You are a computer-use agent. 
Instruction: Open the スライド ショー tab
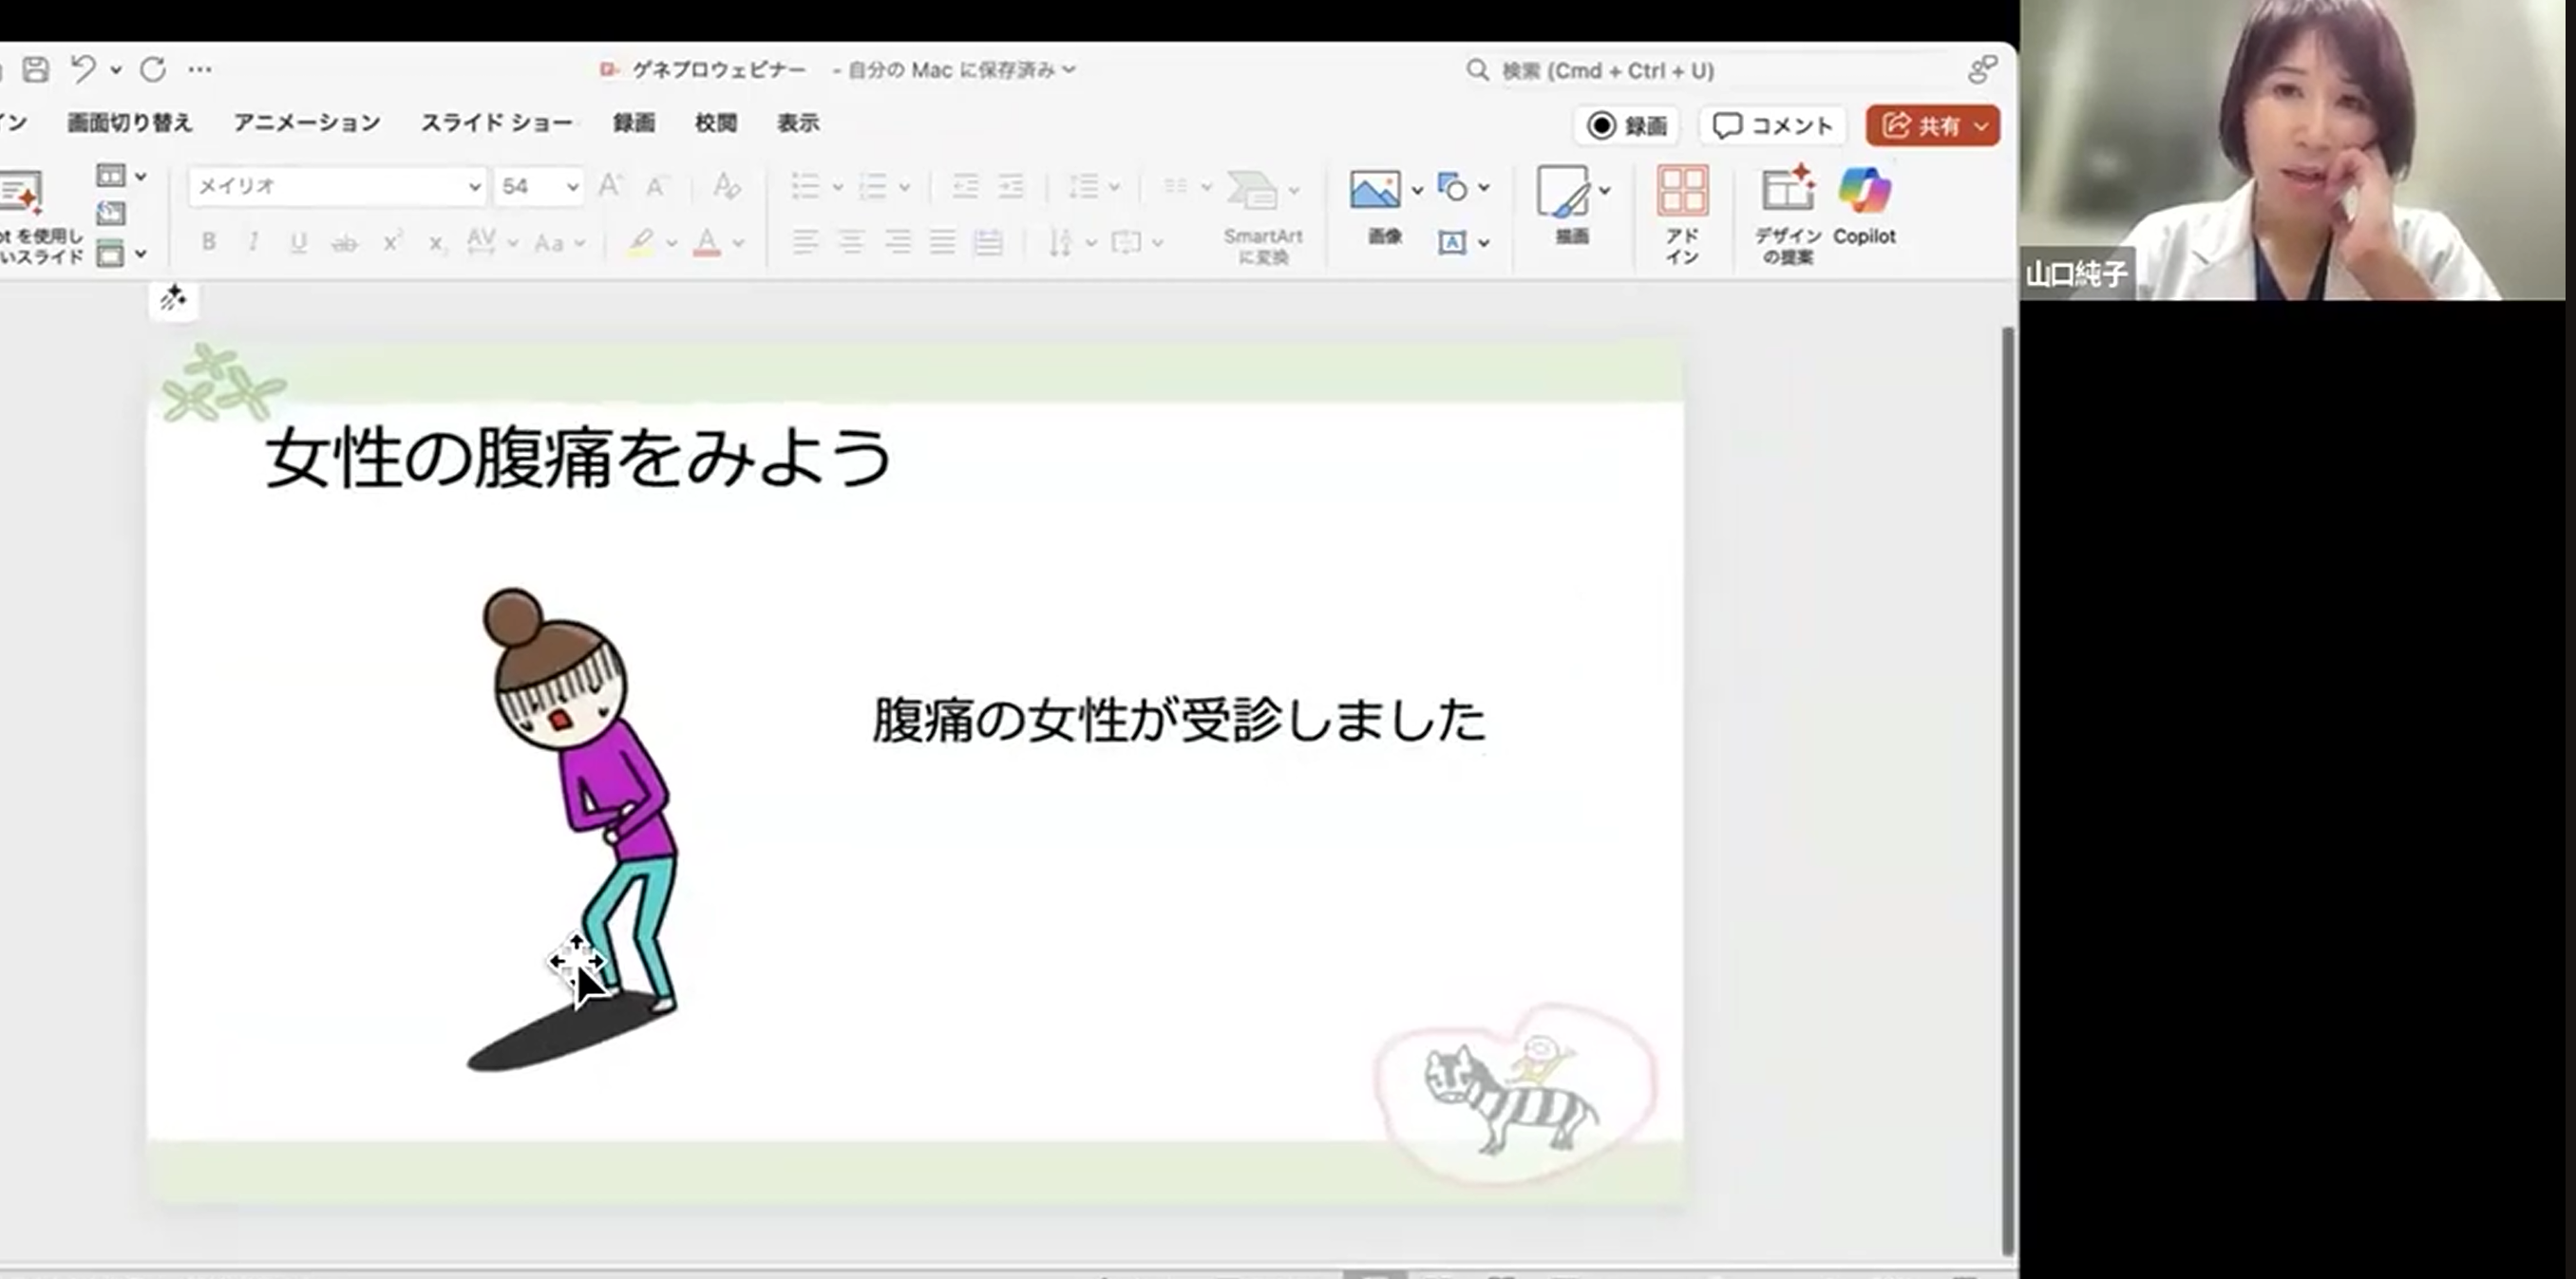tap(496, 123)
